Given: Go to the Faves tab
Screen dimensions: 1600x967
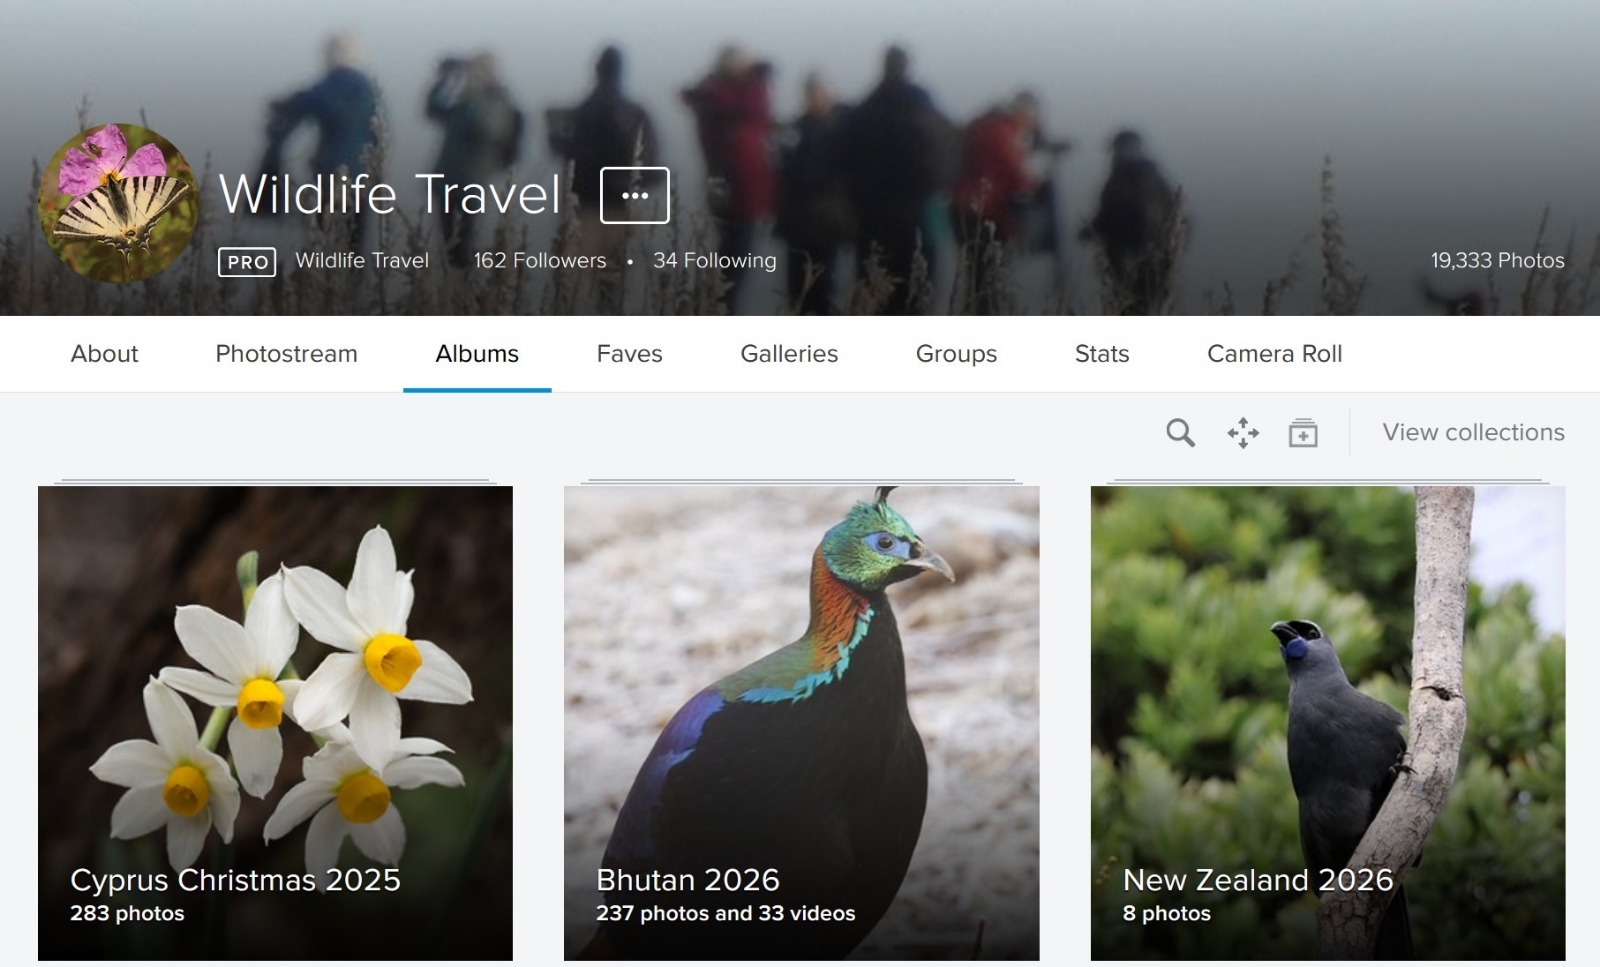Looking at the screenshot, I should (x=629, y=354).
